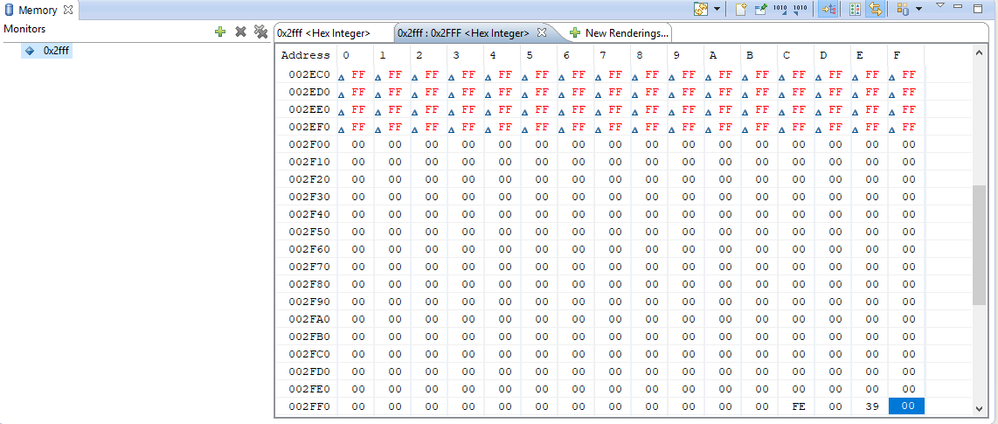This screenshot has height=424, width=998.
Task: Select address row 002FC0
Action: tap(309, 354)
